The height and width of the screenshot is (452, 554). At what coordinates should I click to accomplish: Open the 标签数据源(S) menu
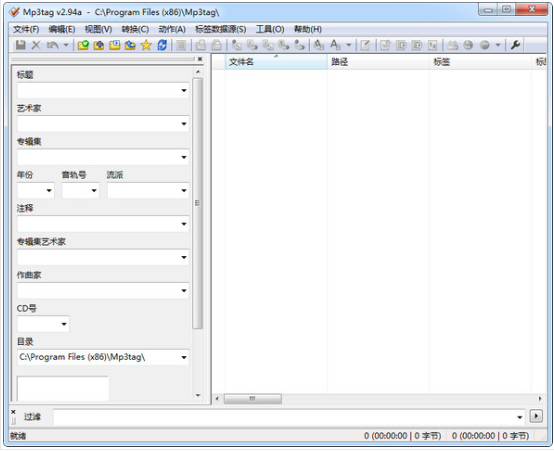[220, 29]
